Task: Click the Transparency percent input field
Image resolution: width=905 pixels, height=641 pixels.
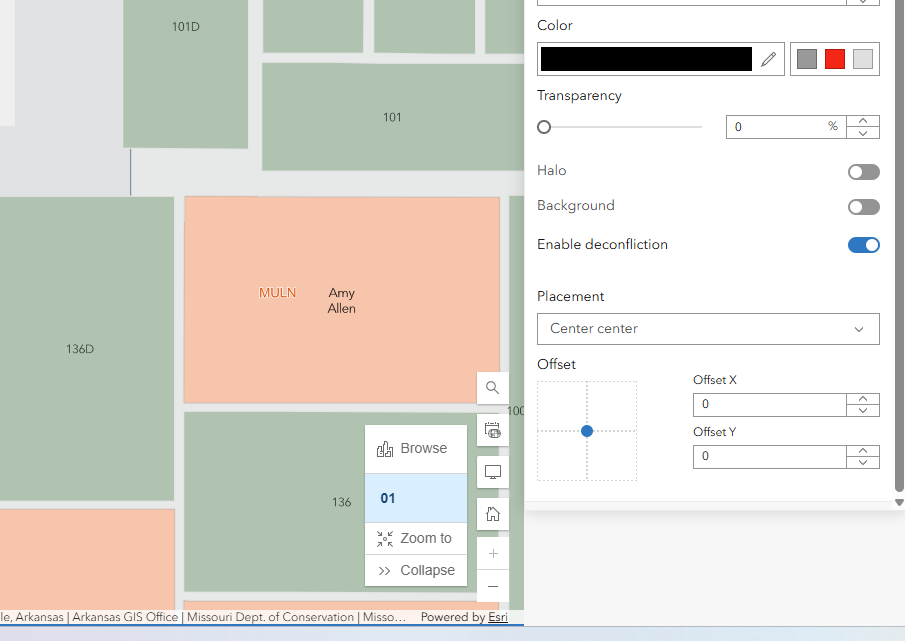Action: [786, 127]
